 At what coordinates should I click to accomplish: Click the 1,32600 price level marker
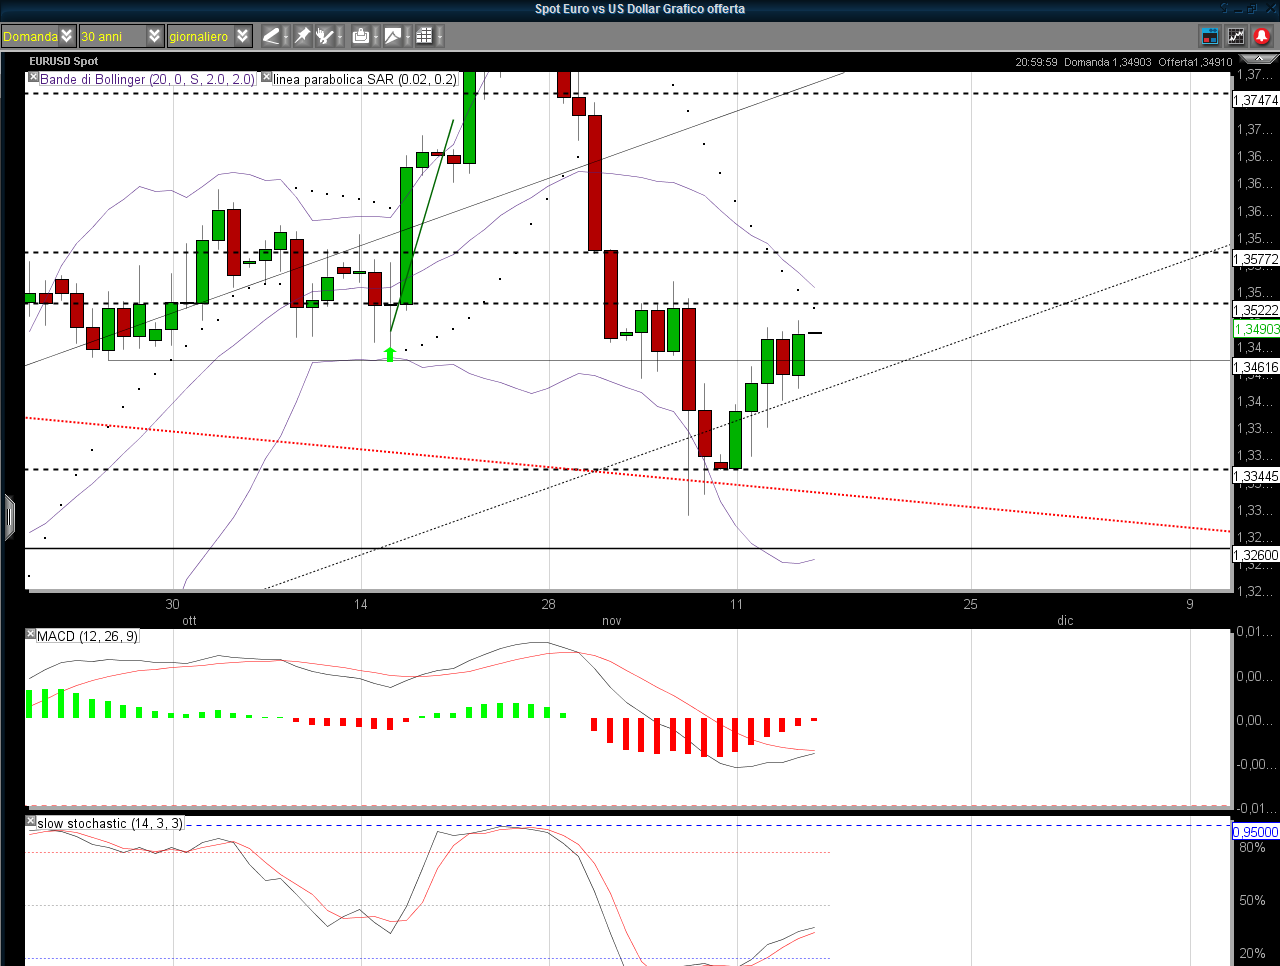pos(1256,555)
